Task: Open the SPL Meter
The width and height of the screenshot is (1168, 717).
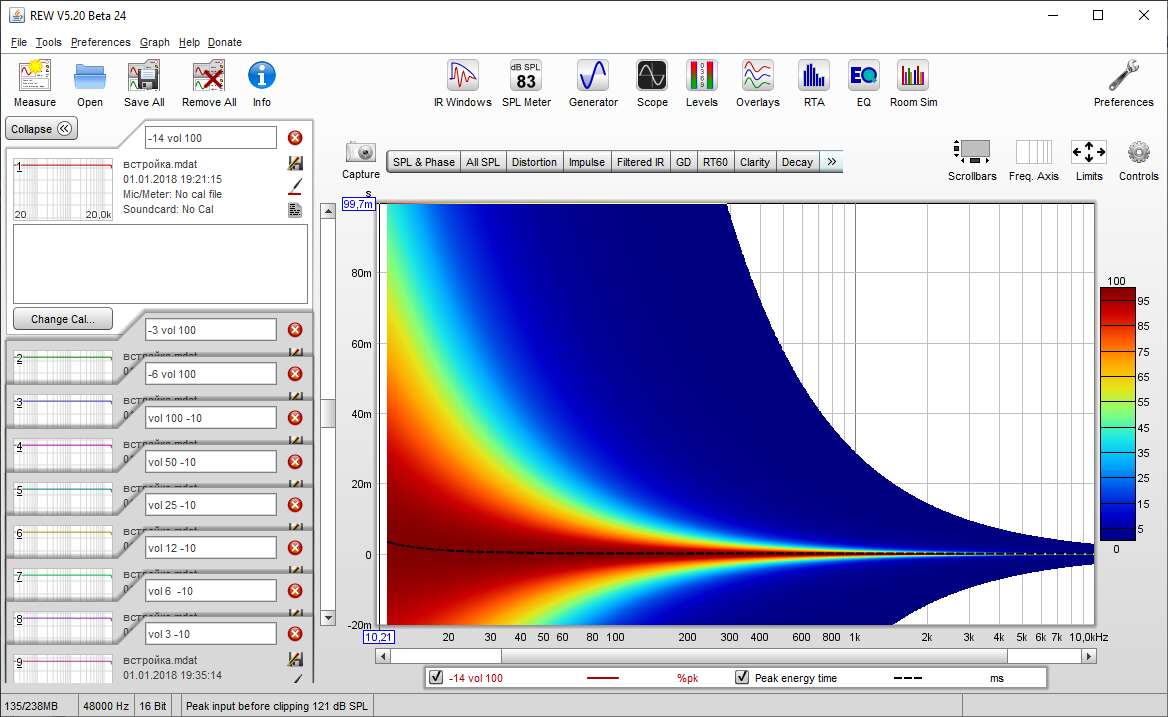Action: [526, 83]
